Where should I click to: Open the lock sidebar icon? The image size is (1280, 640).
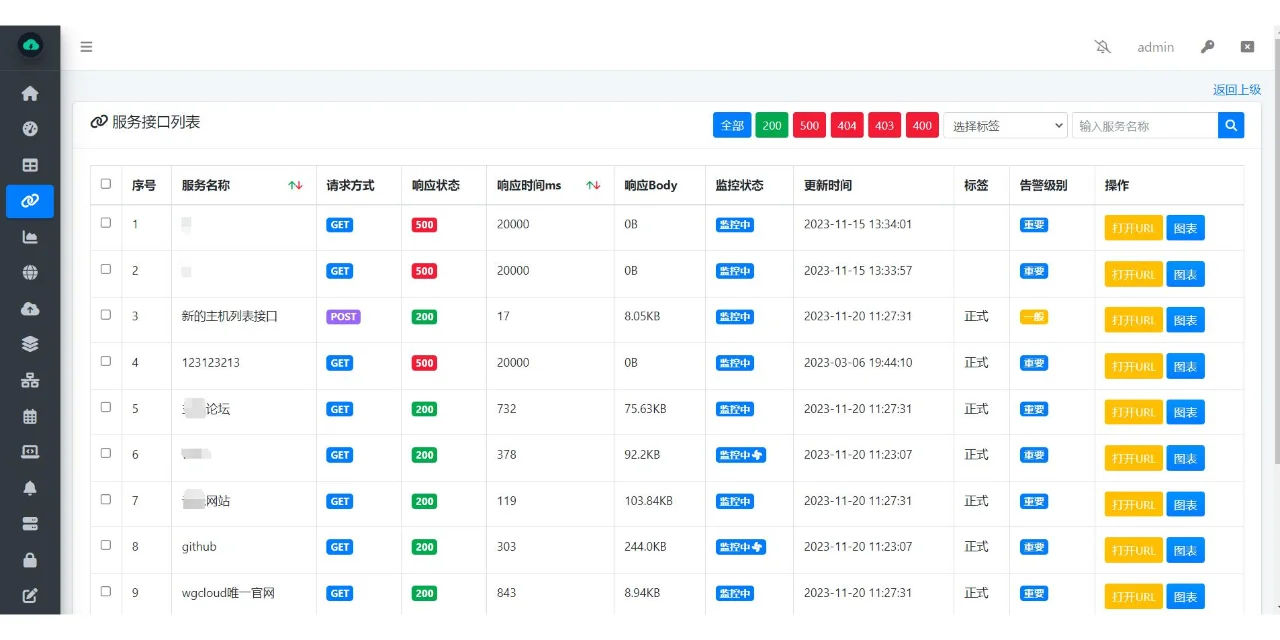point(30,560)
